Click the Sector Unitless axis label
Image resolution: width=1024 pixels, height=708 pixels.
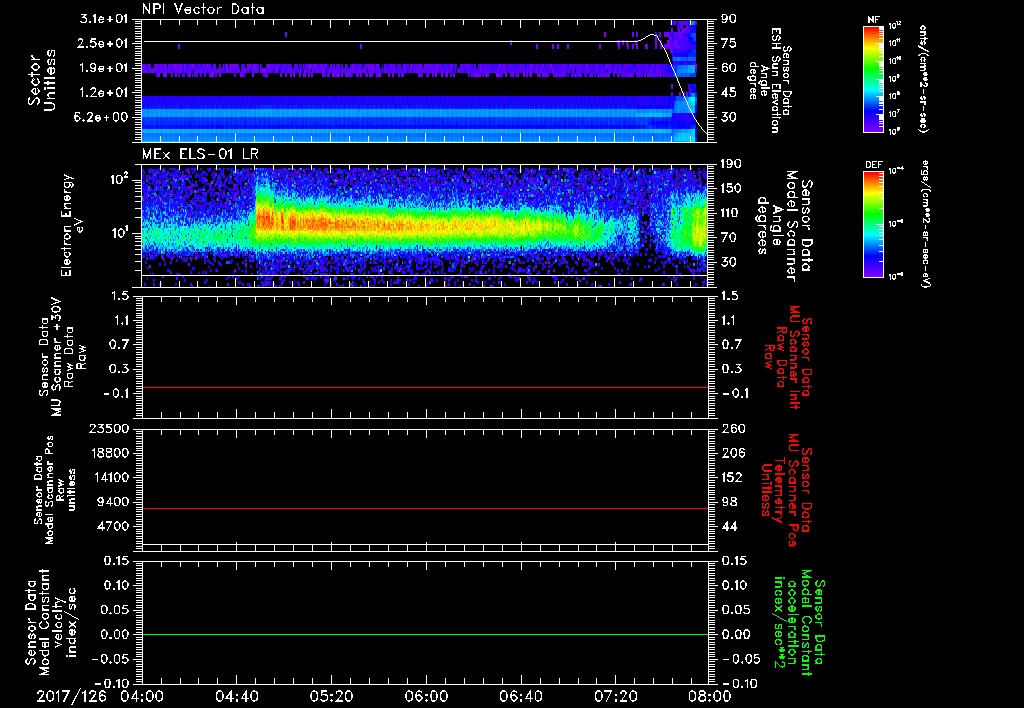[41, 80]
